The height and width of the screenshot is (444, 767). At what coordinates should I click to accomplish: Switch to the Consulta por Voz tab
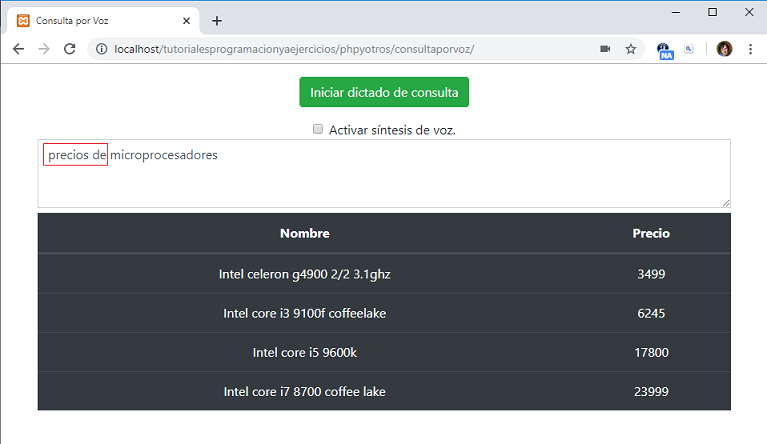[x=103, y=21]
